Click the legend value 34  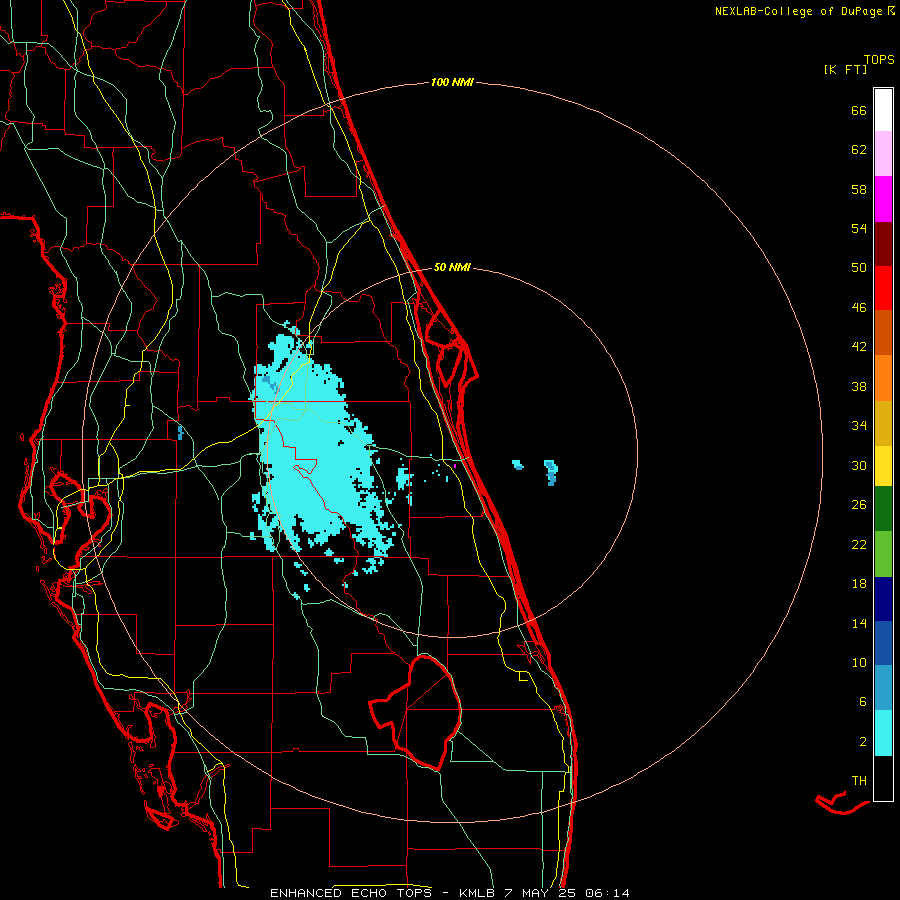[x=859, y=425]
